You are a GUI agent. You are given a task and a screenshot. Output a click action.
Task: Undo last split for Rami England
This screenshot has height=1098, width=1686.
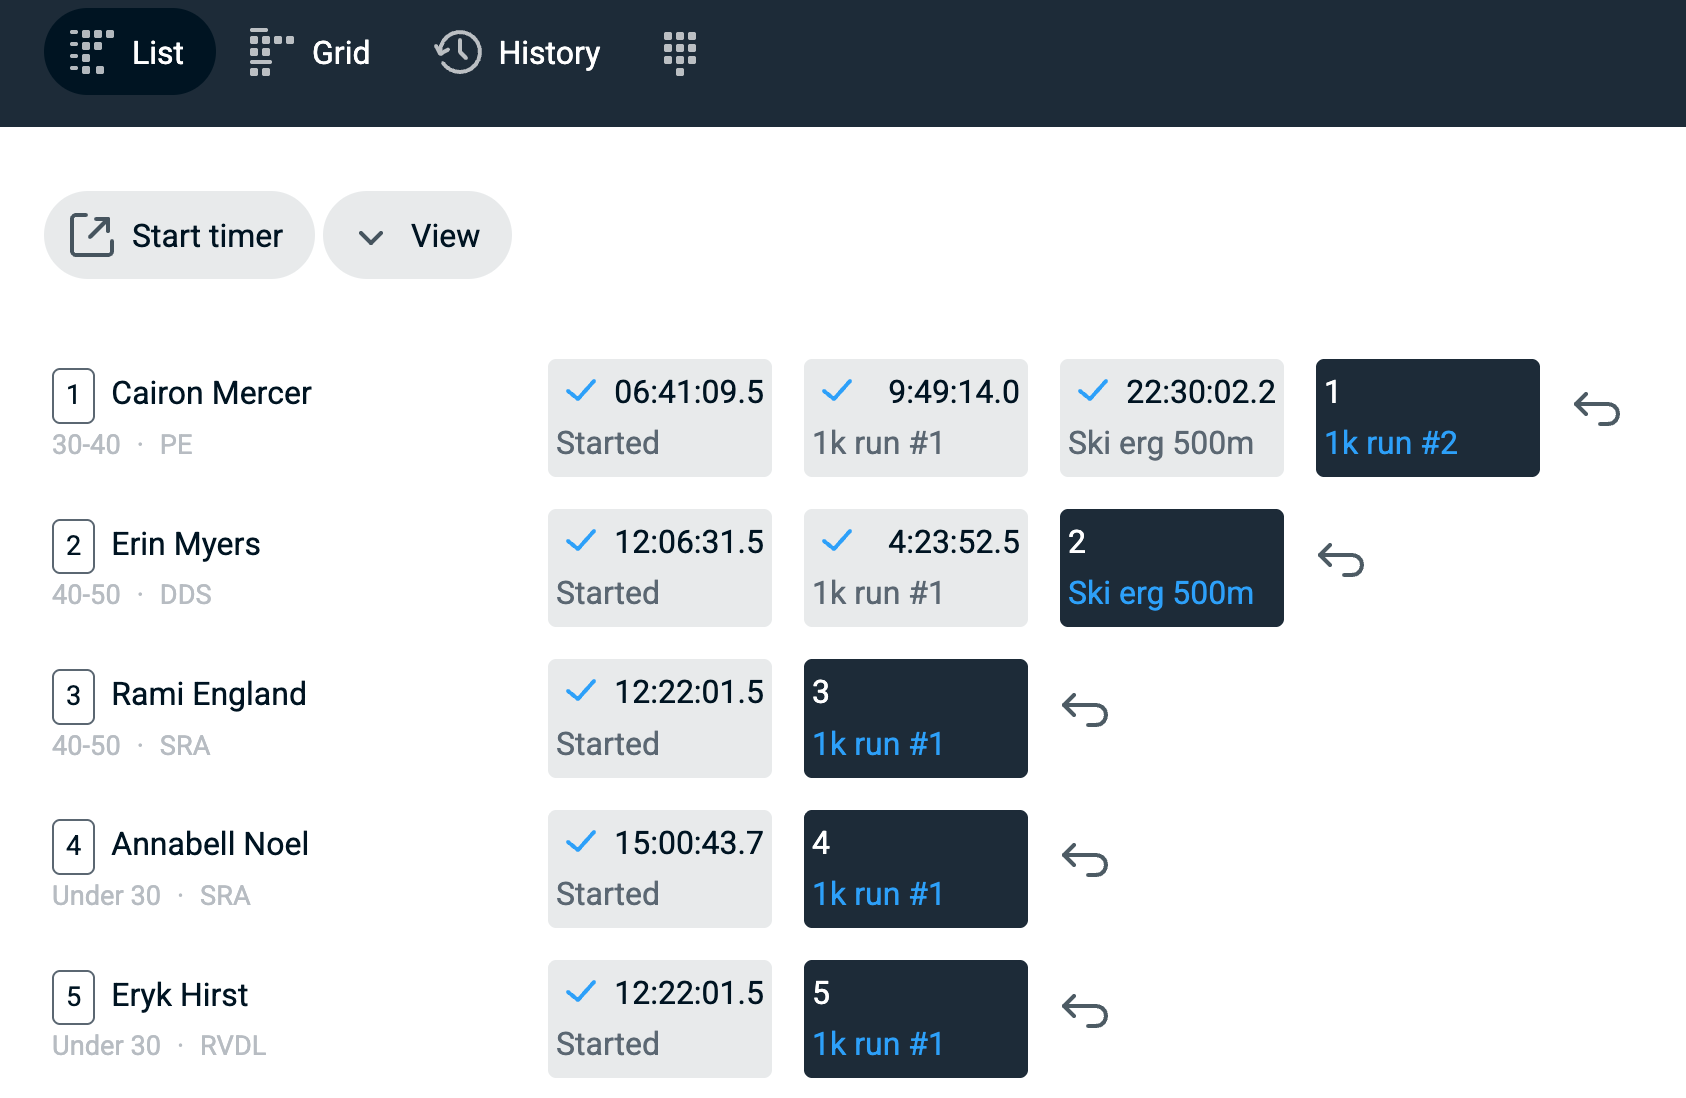1084,711
